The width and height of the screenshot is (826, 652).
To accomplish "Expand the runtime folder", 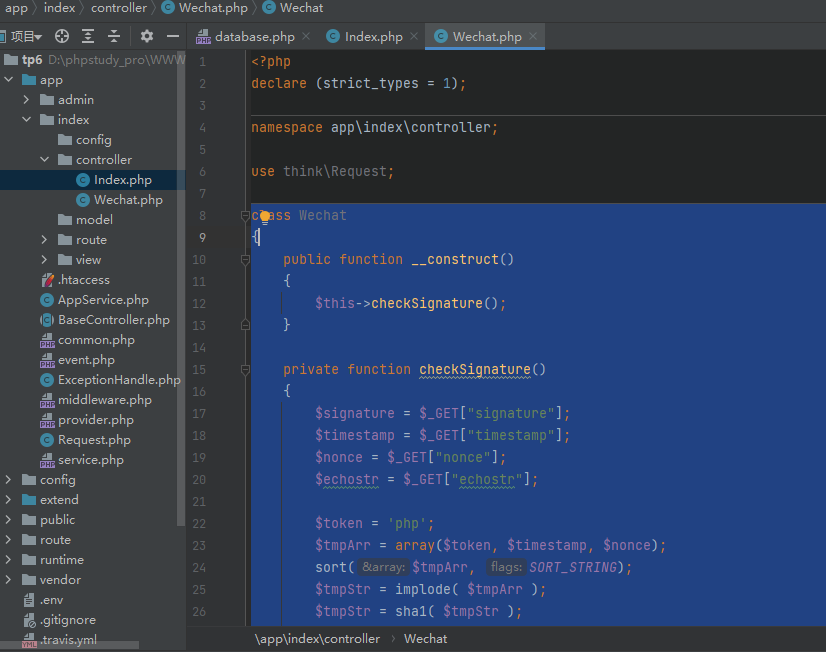I will [x=8, y=560].
